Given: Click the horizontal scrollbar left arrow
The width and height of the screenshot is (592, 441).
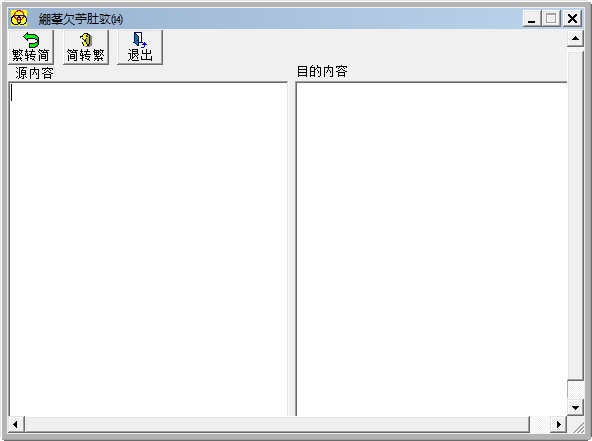Looking at the screenshot, I should coord(15,424).
